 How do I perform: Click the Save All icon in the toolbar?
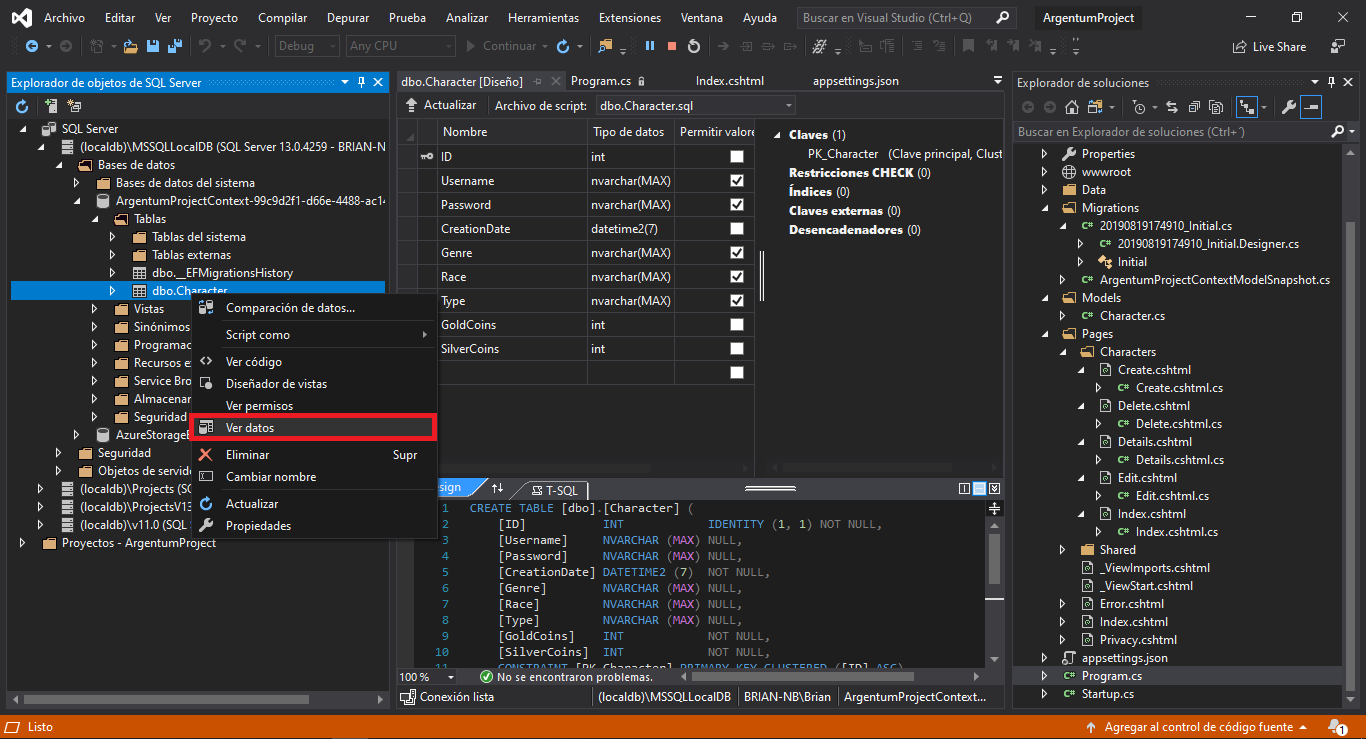pyautogui.click(x=173, y=46)
